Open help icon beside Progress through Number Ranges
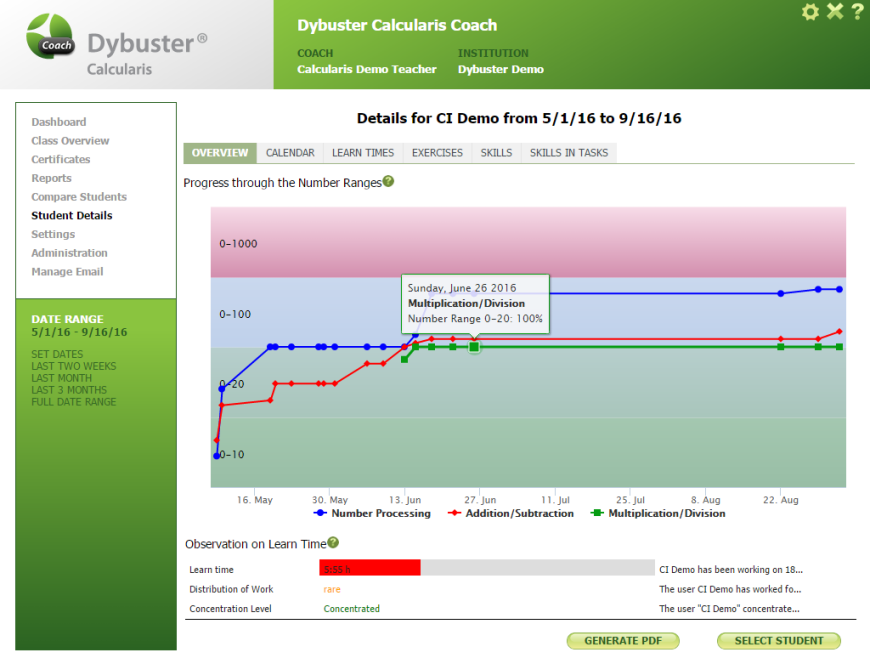 point(388,181)
